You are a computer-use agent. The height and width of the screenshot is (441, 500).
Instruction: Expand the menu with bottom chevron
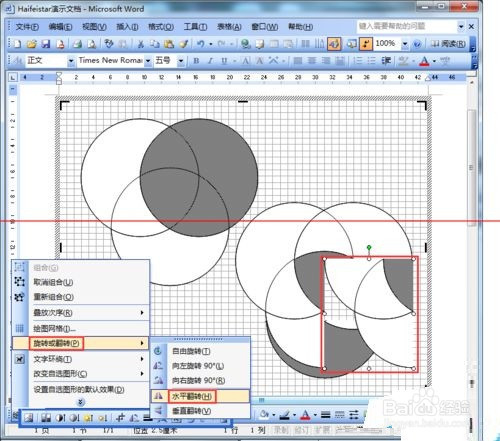coord(80,402)
